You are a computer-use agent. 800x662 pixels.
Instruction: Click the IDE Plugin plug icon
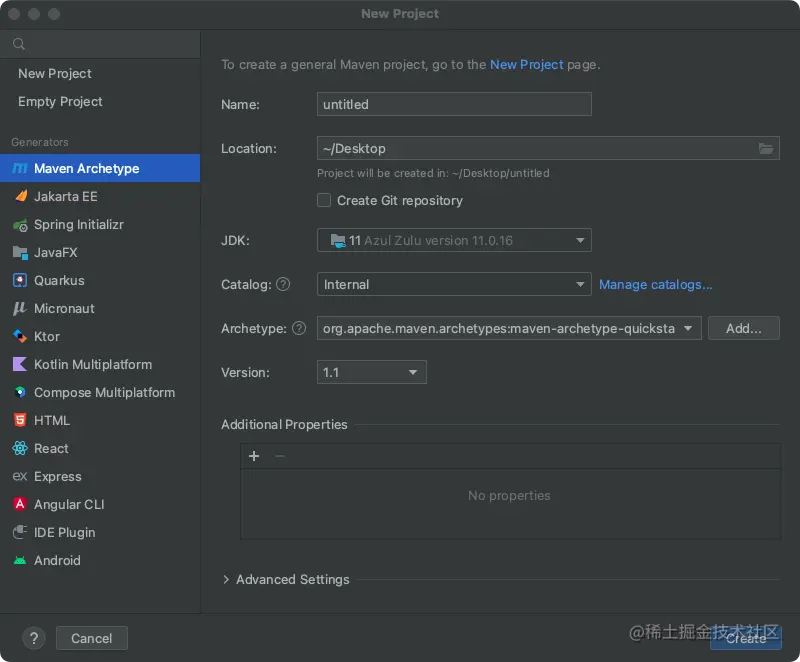(20, 532)
